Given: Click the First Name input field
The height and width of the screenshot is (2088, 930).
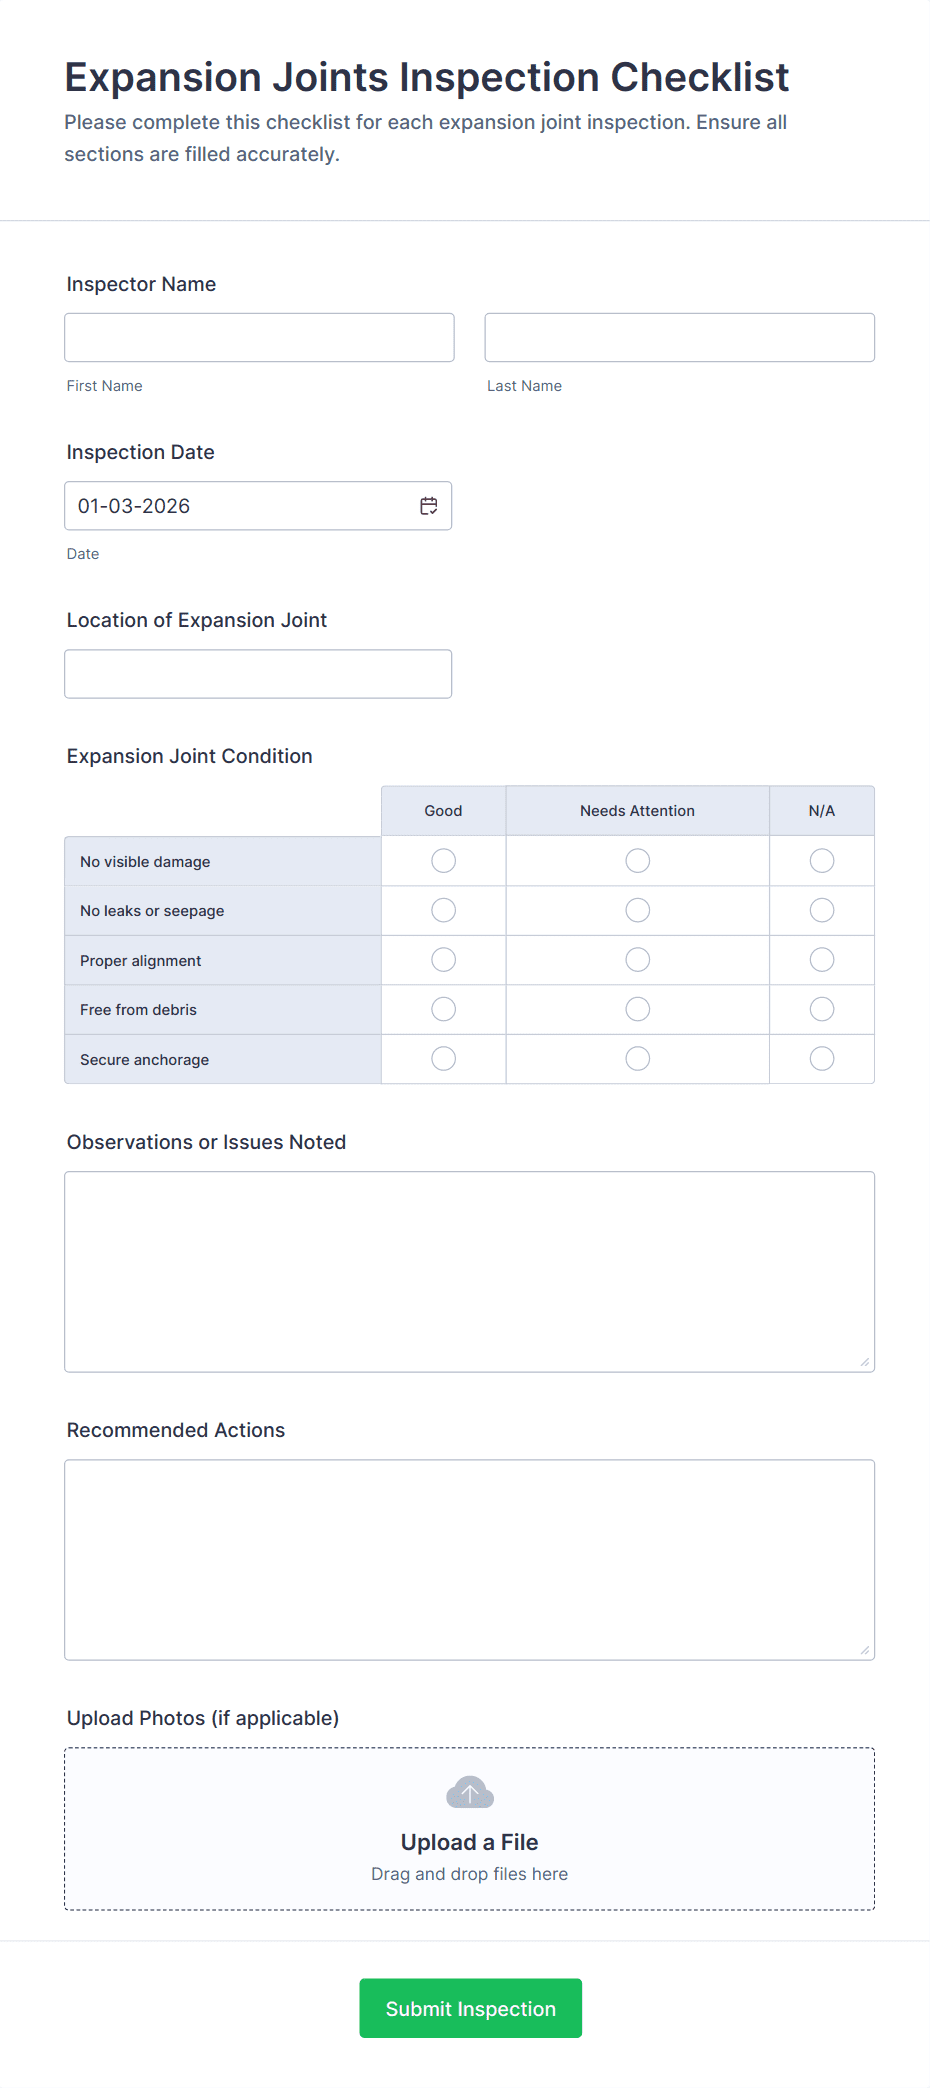Looking at the screenshot, I should tap(258, 337).
